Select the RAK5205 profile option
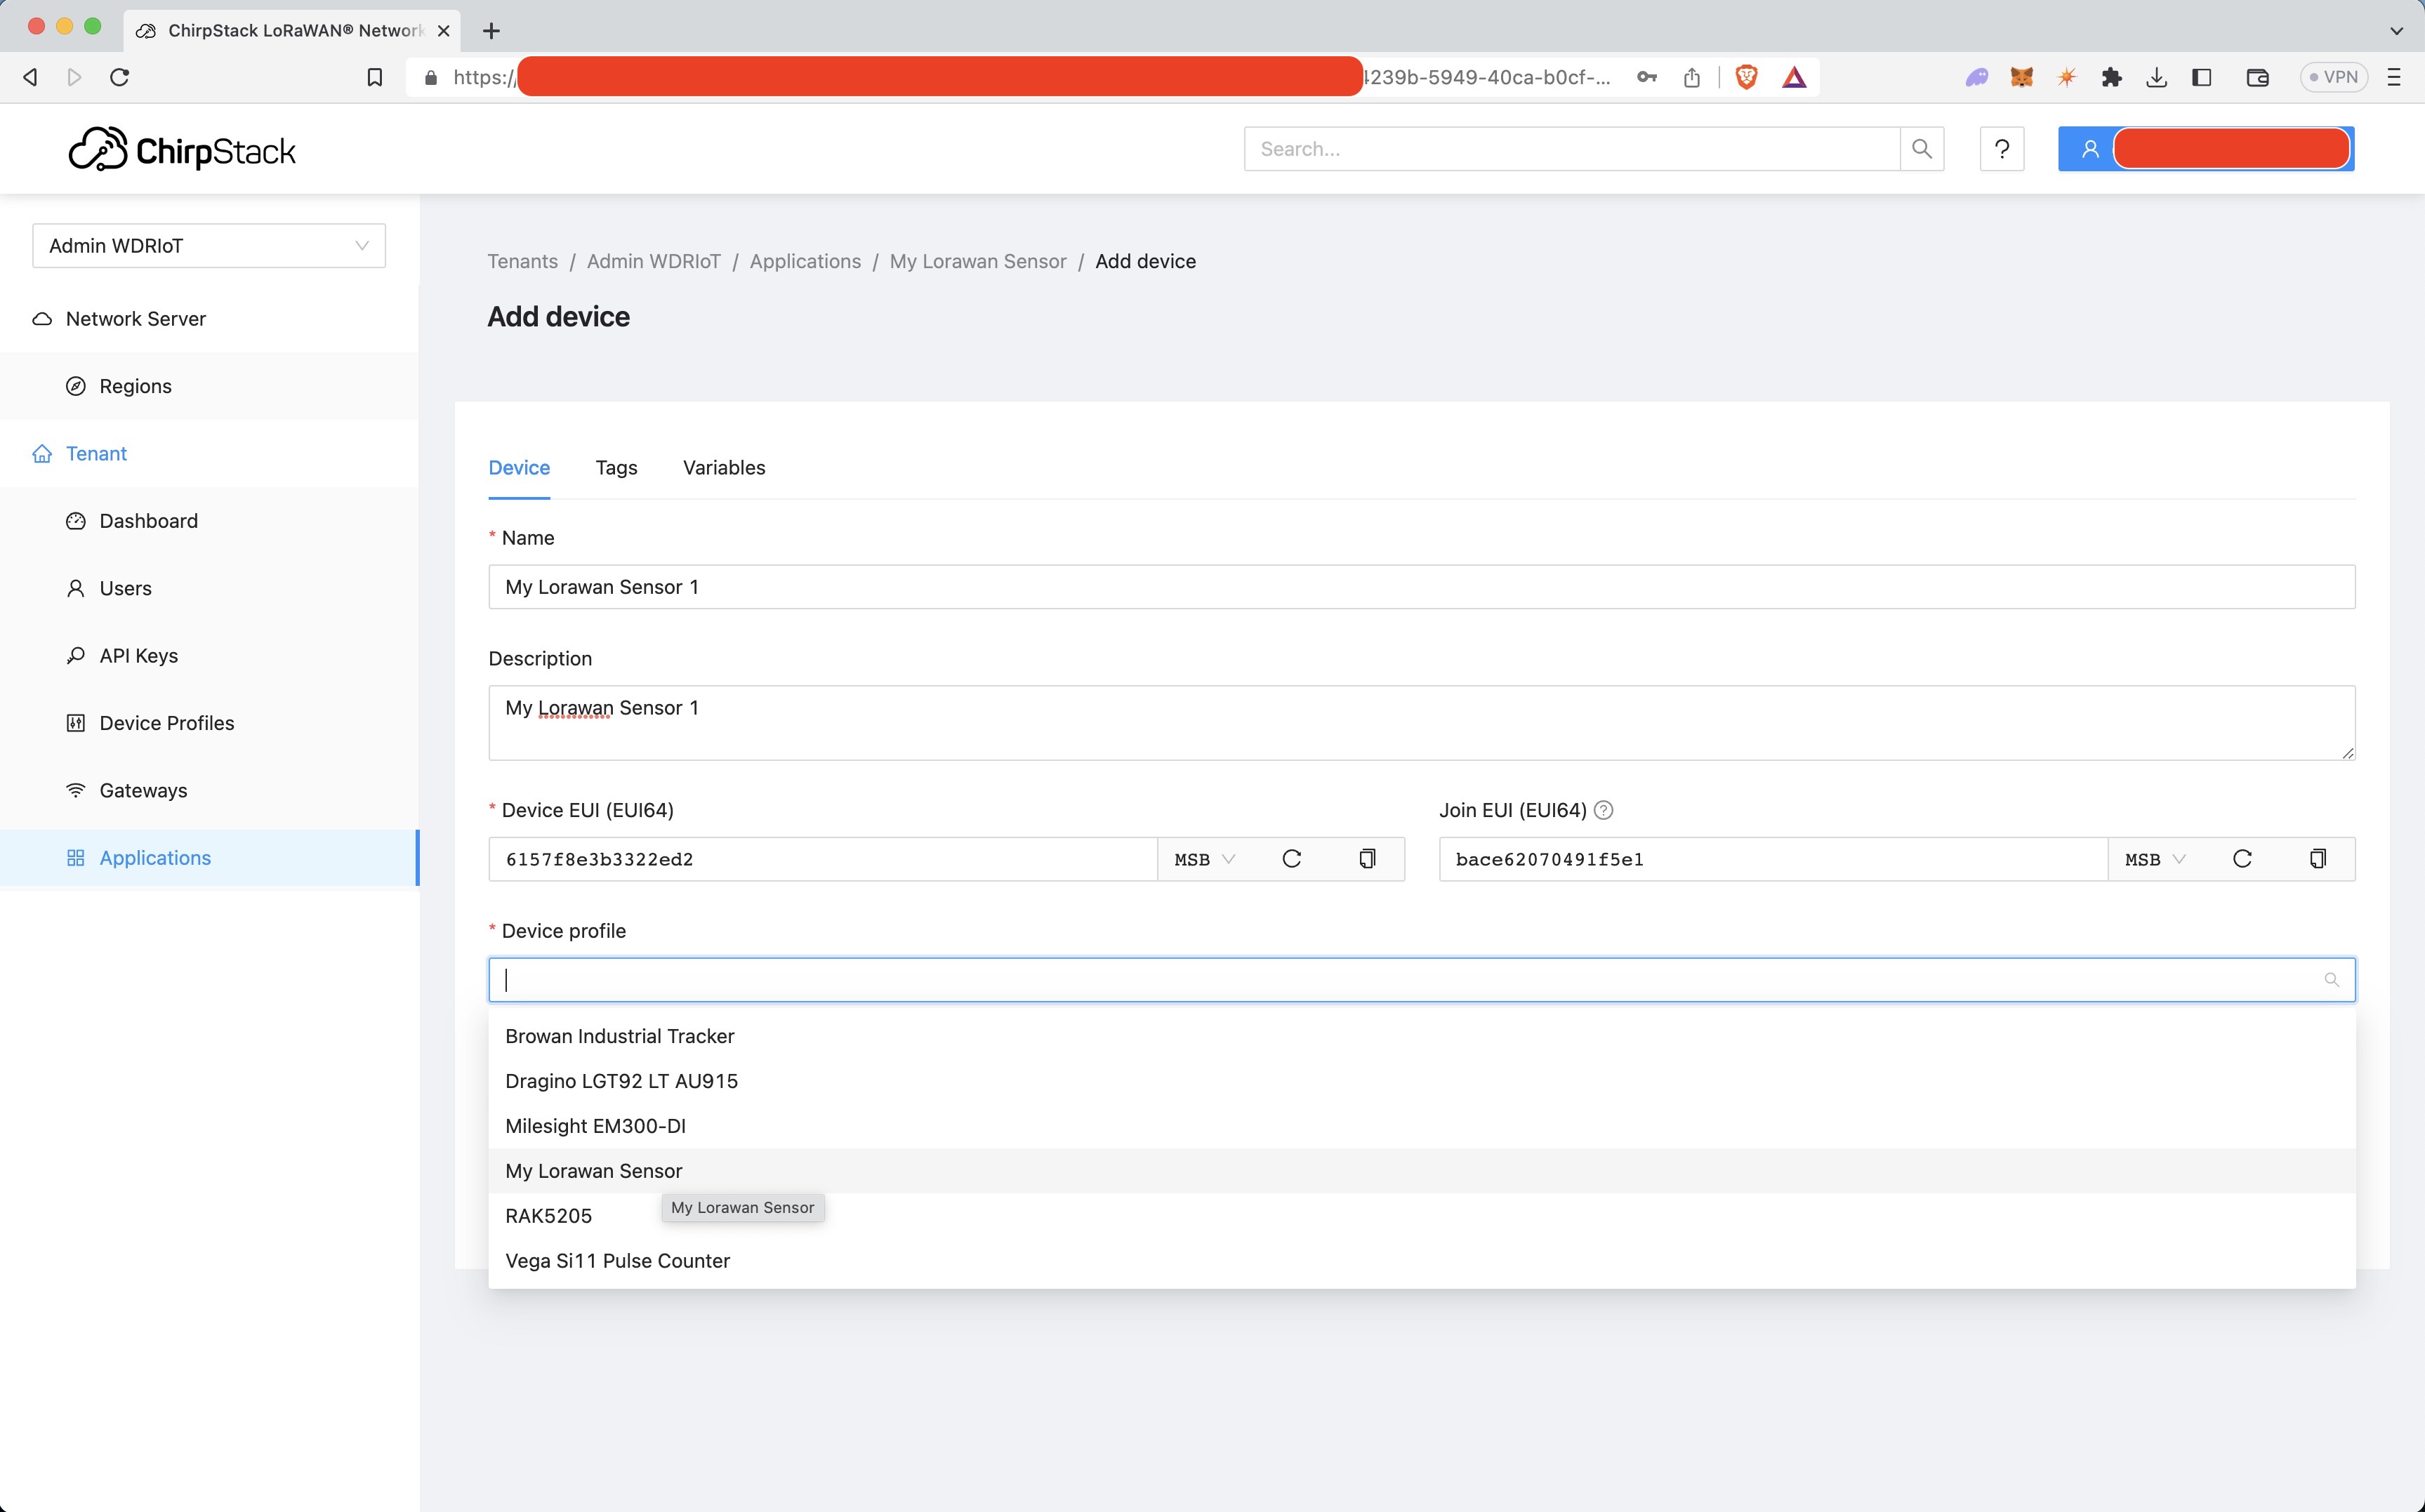Screen dimensions: 2425x1512 click(x=549, y=1216)
